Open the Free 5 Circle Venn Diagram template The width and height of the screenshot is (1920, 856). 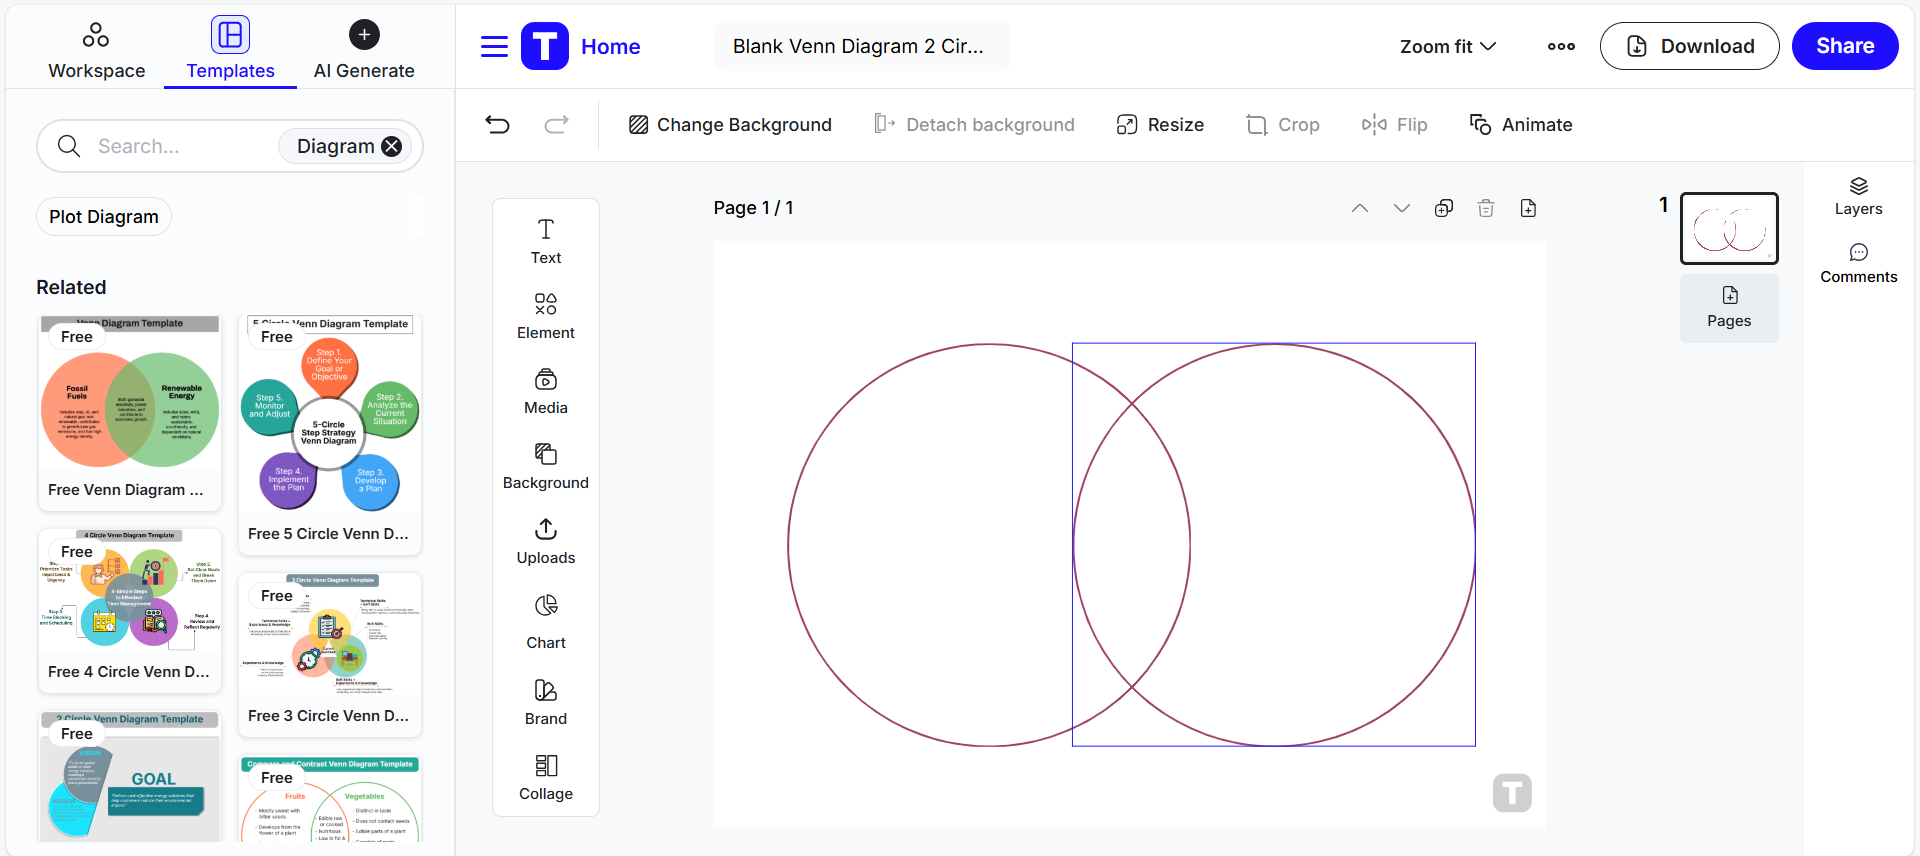(330, 435)
